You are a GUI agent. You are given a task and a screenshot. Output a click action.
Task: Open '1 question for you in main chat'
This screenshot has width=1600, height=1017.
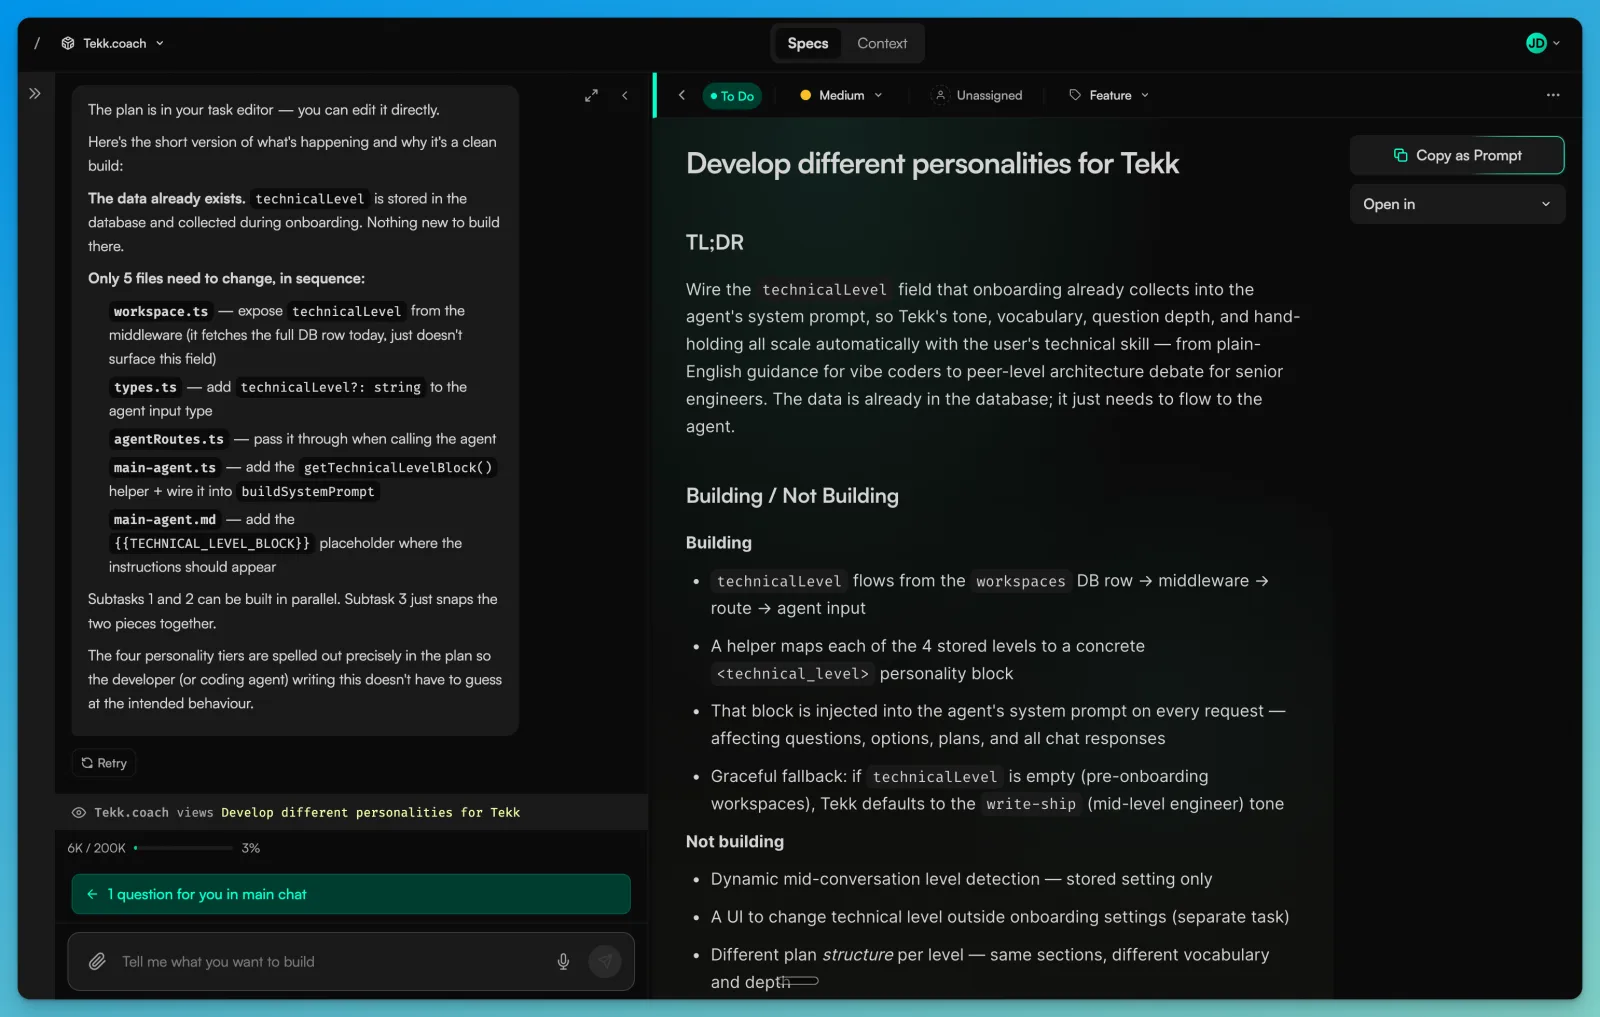[351, 894]
